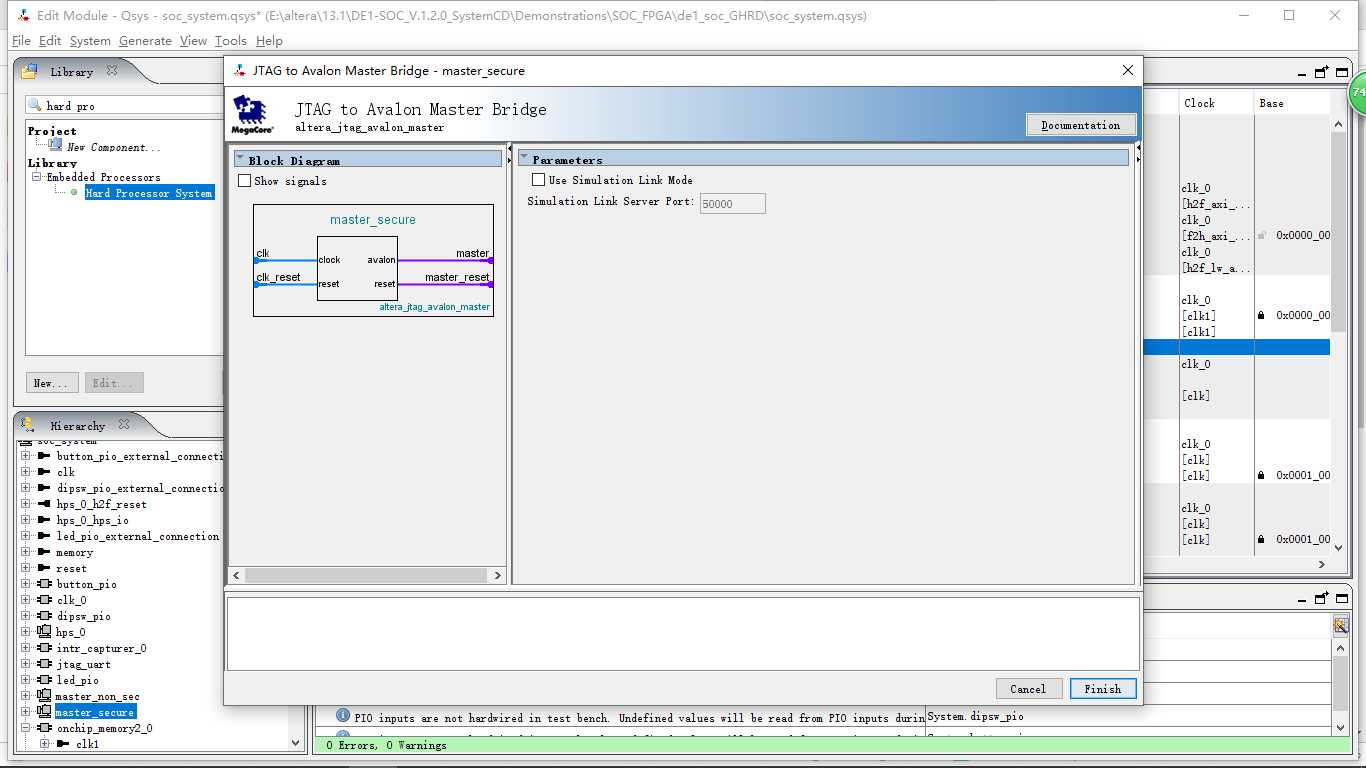1366x768 pixels.
Task: Open the File menu
Action: pos(21,41)
